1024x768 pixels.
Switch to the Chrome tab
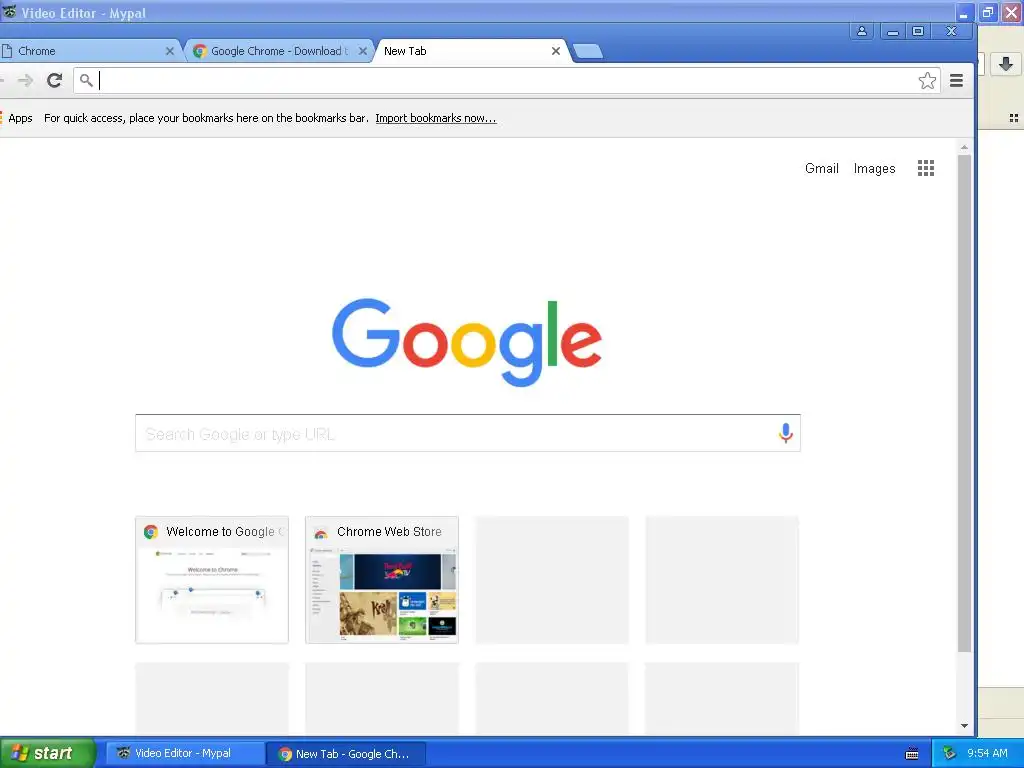[x=88, y=51]
